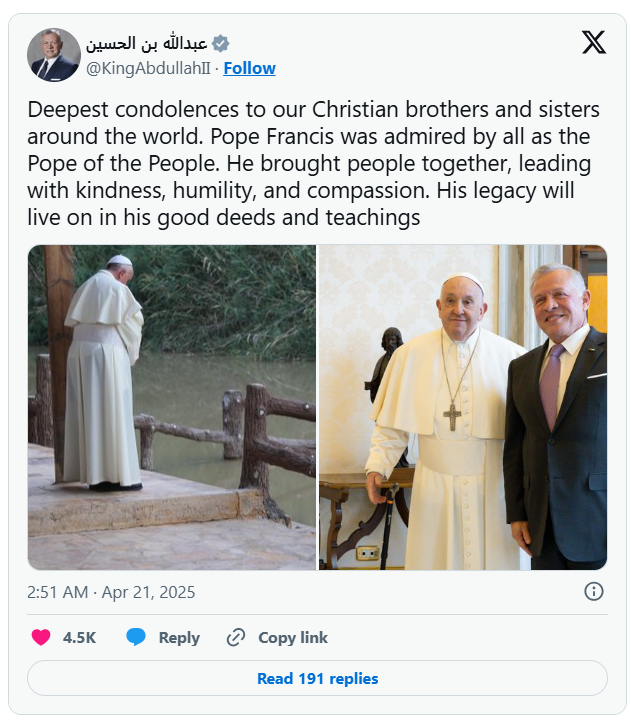Click the blue reply bubble icon
Image resolution: width=631 pixels, height=721 pixels.
[x=137, y=637]
